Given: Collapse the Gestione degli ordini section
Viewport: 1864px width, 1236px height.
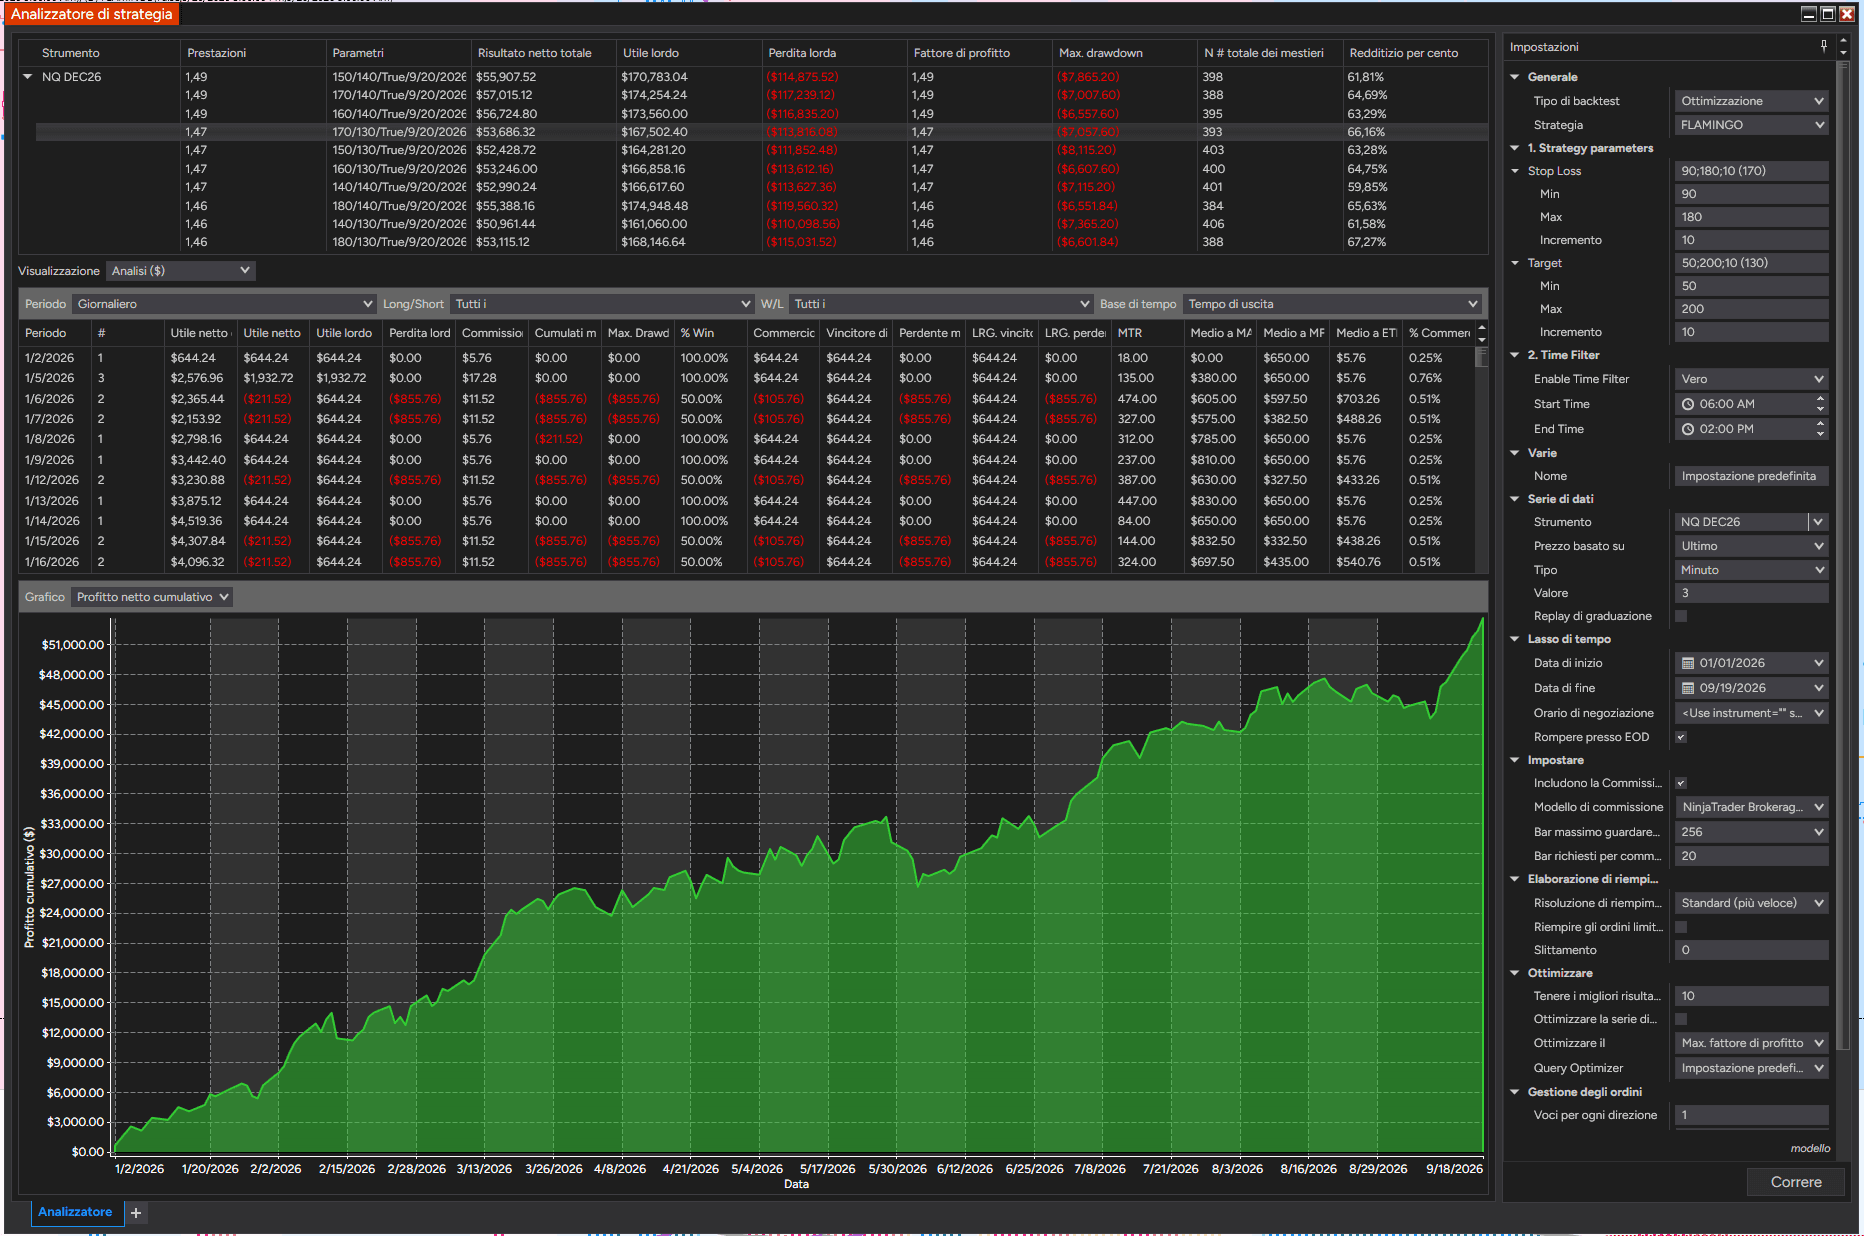Looking at the screenshot, I should [x=1515, y=1092].
